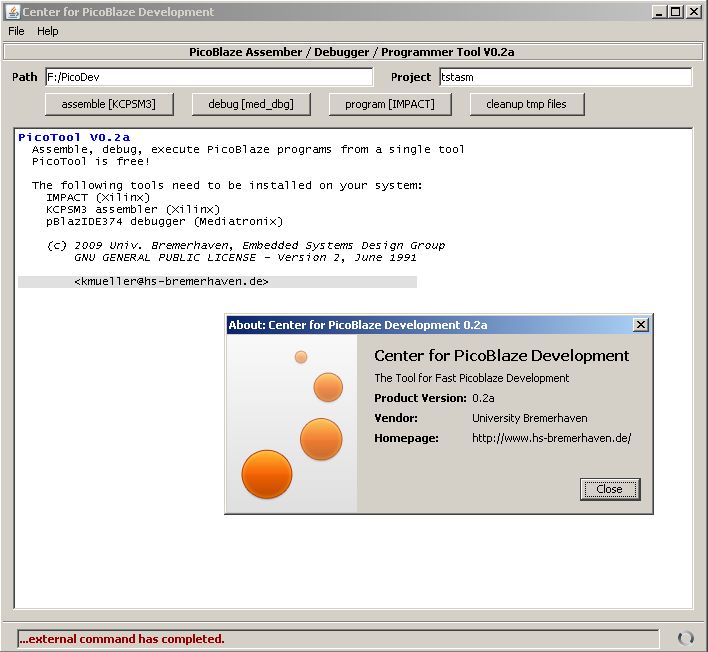
Task: Maximize the main window
Action: [x=675, y=12]
